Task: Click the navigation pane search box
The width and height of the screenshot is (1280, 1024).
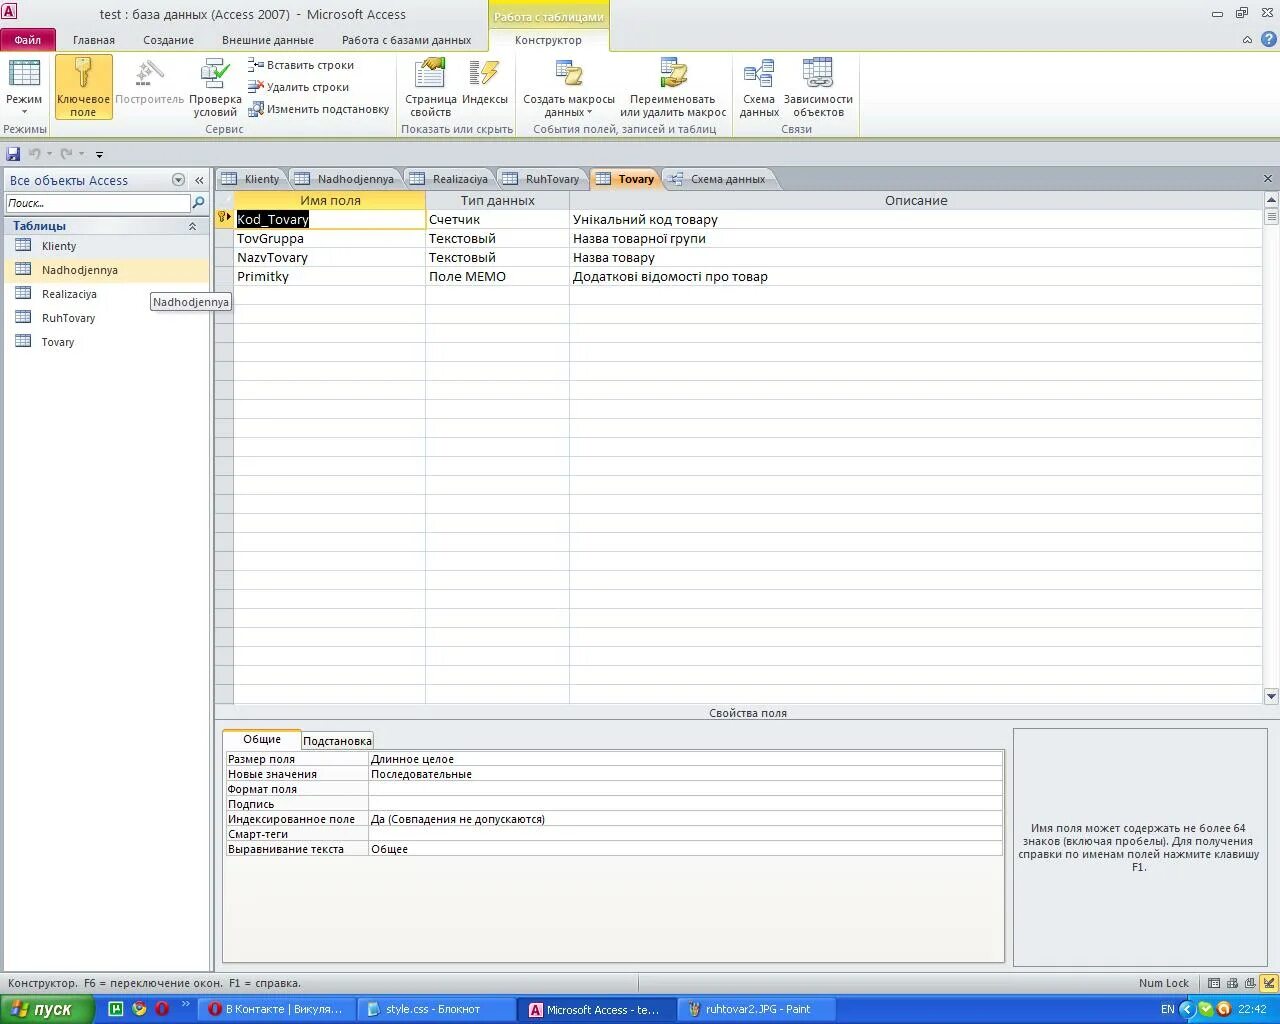Action: (x=97, y=203)
